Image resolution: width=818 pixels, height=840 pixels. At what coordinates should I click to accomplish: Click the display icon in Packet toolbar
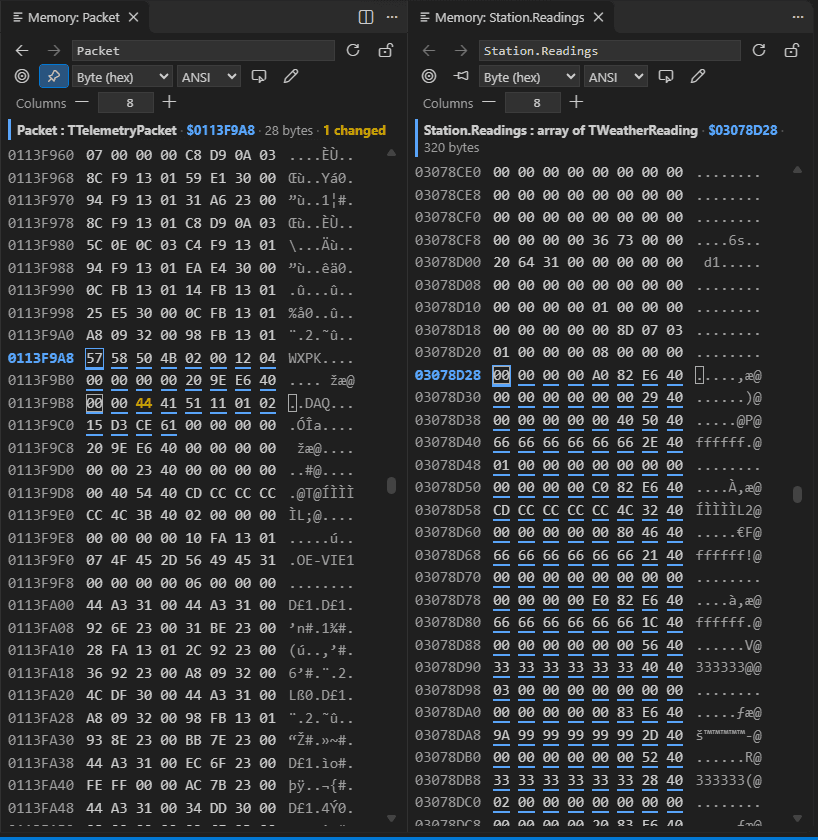tap(259, 76)
